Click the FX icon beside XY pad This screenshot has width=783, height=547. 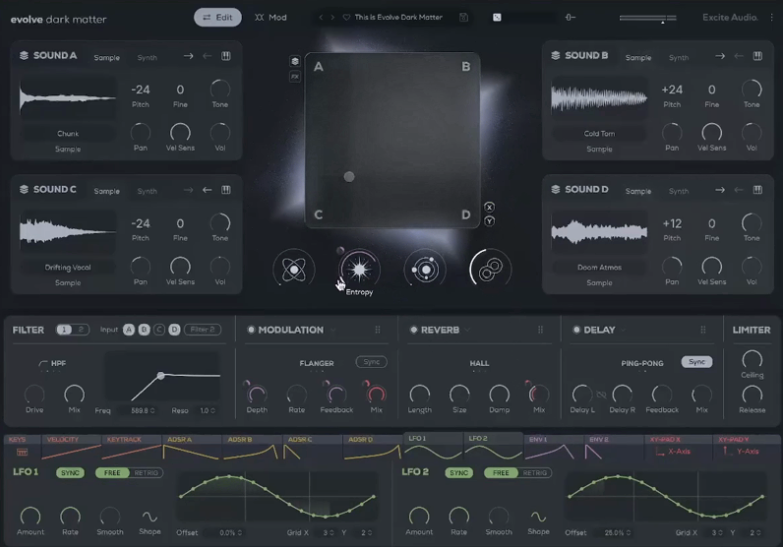[x=295, y=76]
